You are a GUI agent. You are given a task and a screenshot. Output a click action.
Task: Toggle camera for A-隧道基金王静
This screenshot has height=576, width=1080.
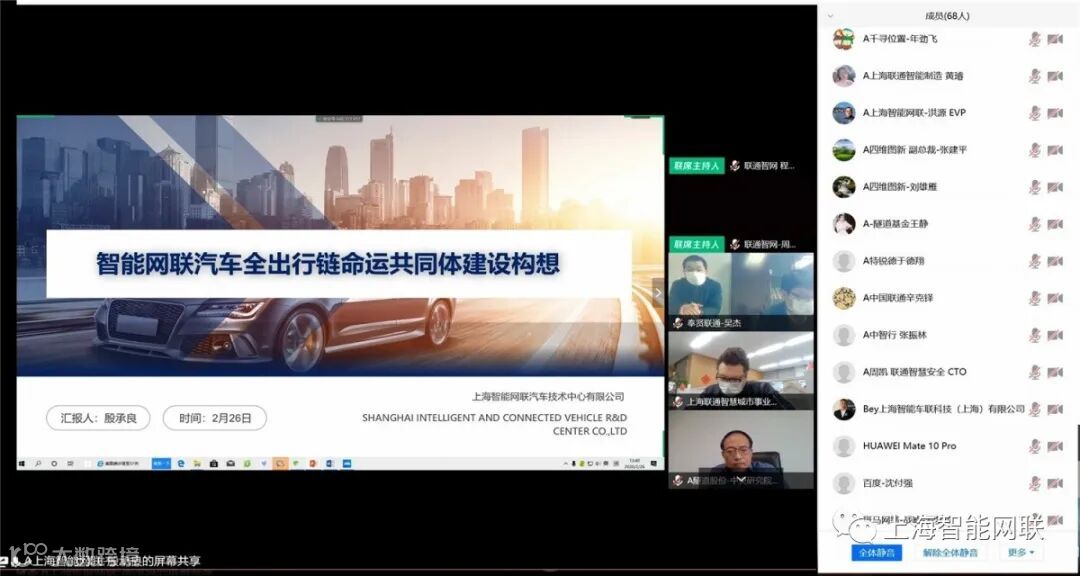[1055, 224]
